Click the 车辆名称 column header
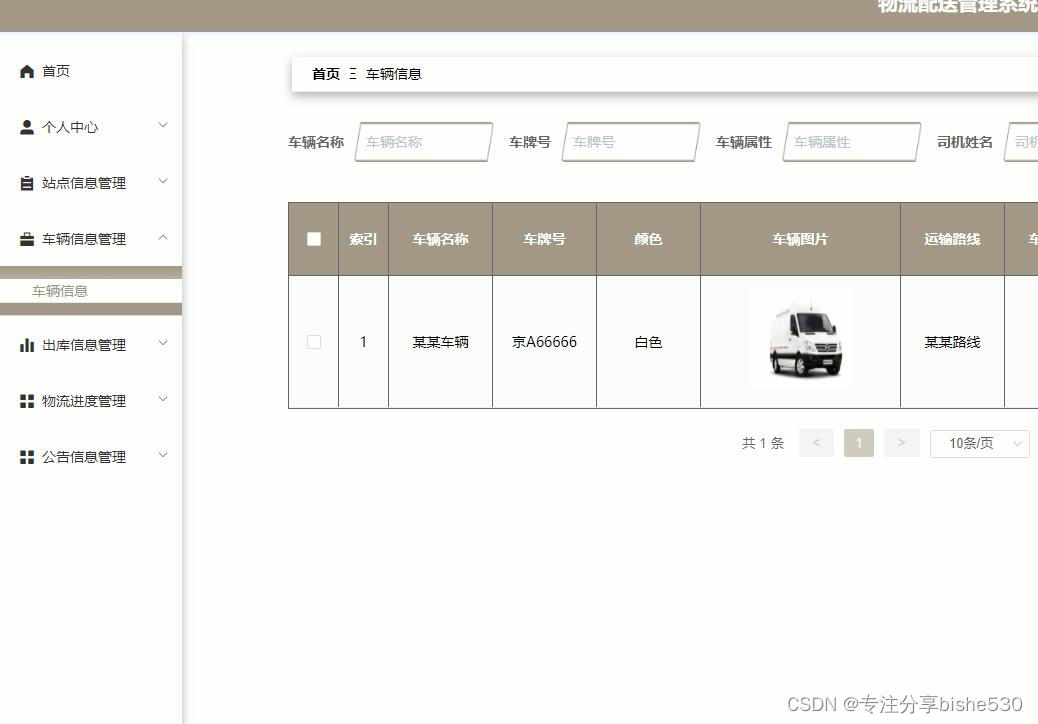The image size is (1038, 724). click(x=440, y=239)
